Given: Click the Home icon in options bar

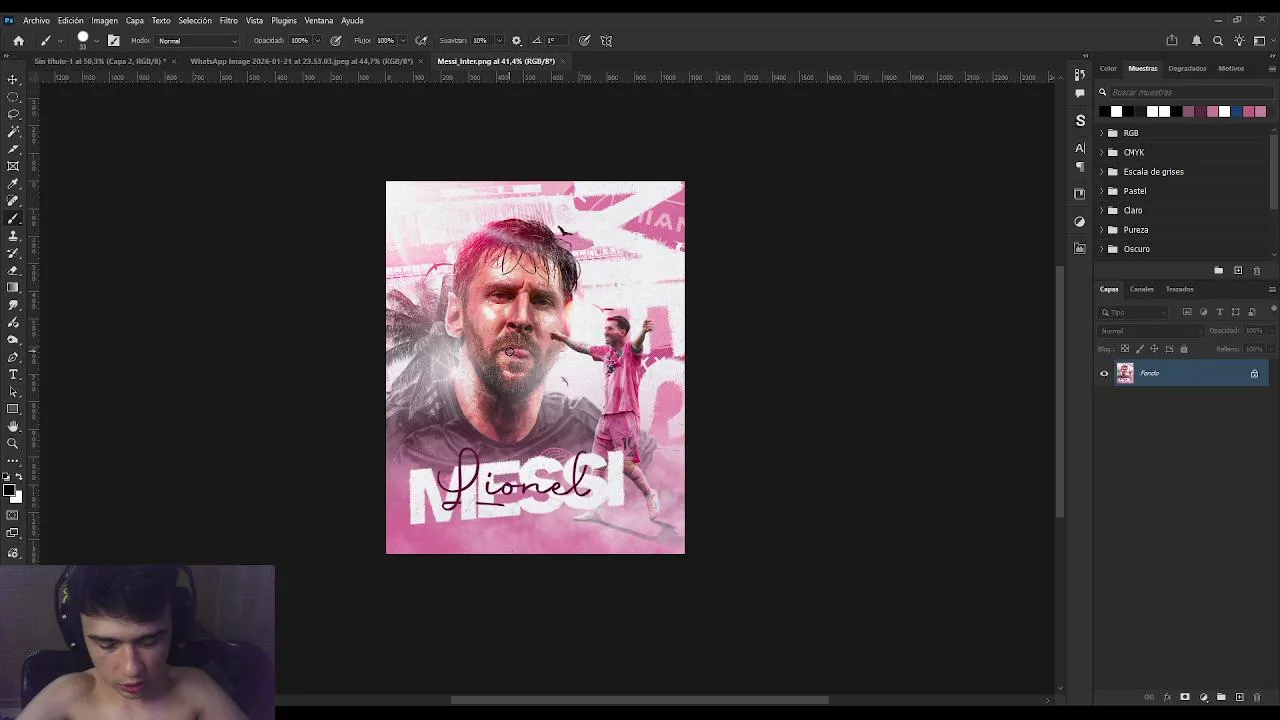Looking at the screenshot, I should [18, 41].
